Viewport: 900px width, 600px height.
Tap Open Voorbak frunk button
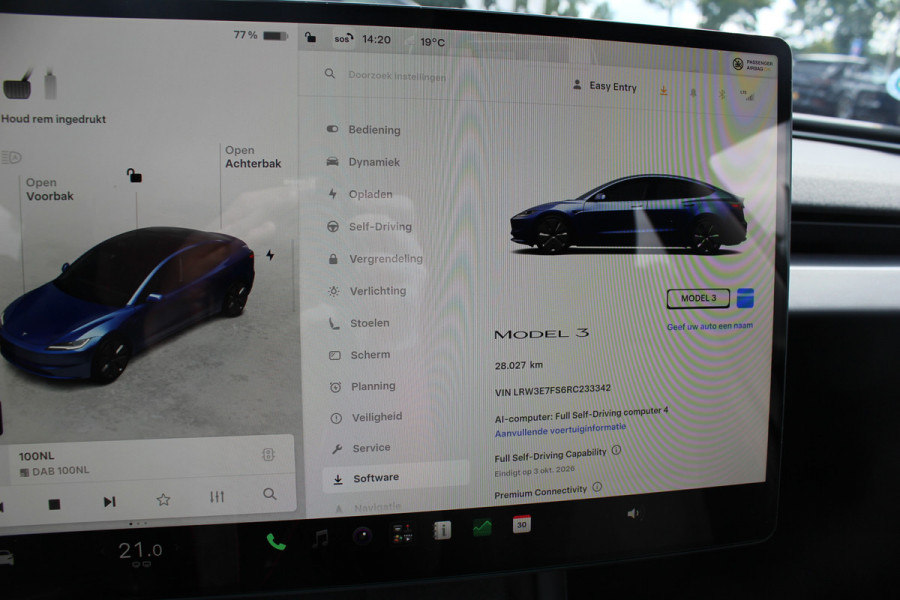coord(49,189)
